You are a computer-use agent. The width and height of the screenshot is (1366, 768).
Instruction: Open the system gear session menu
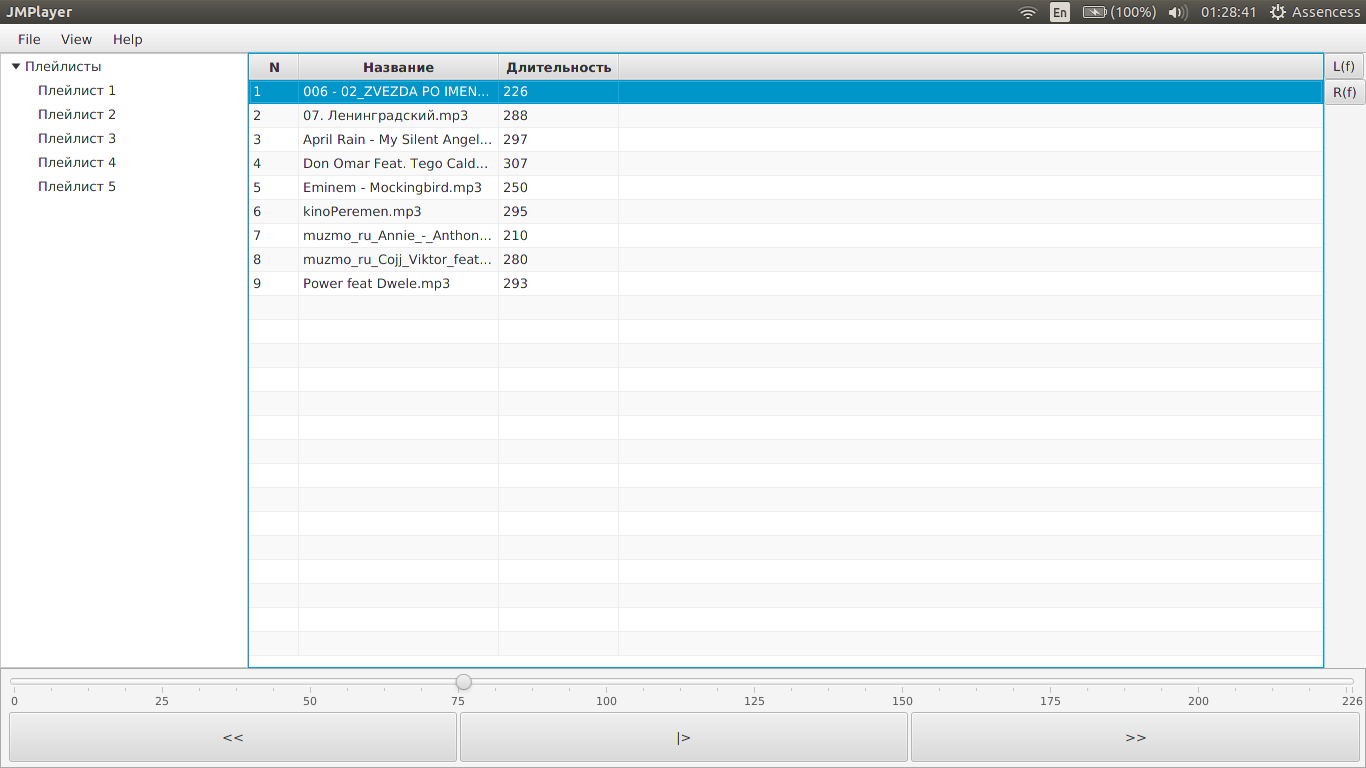click(x=1277, y=13)
